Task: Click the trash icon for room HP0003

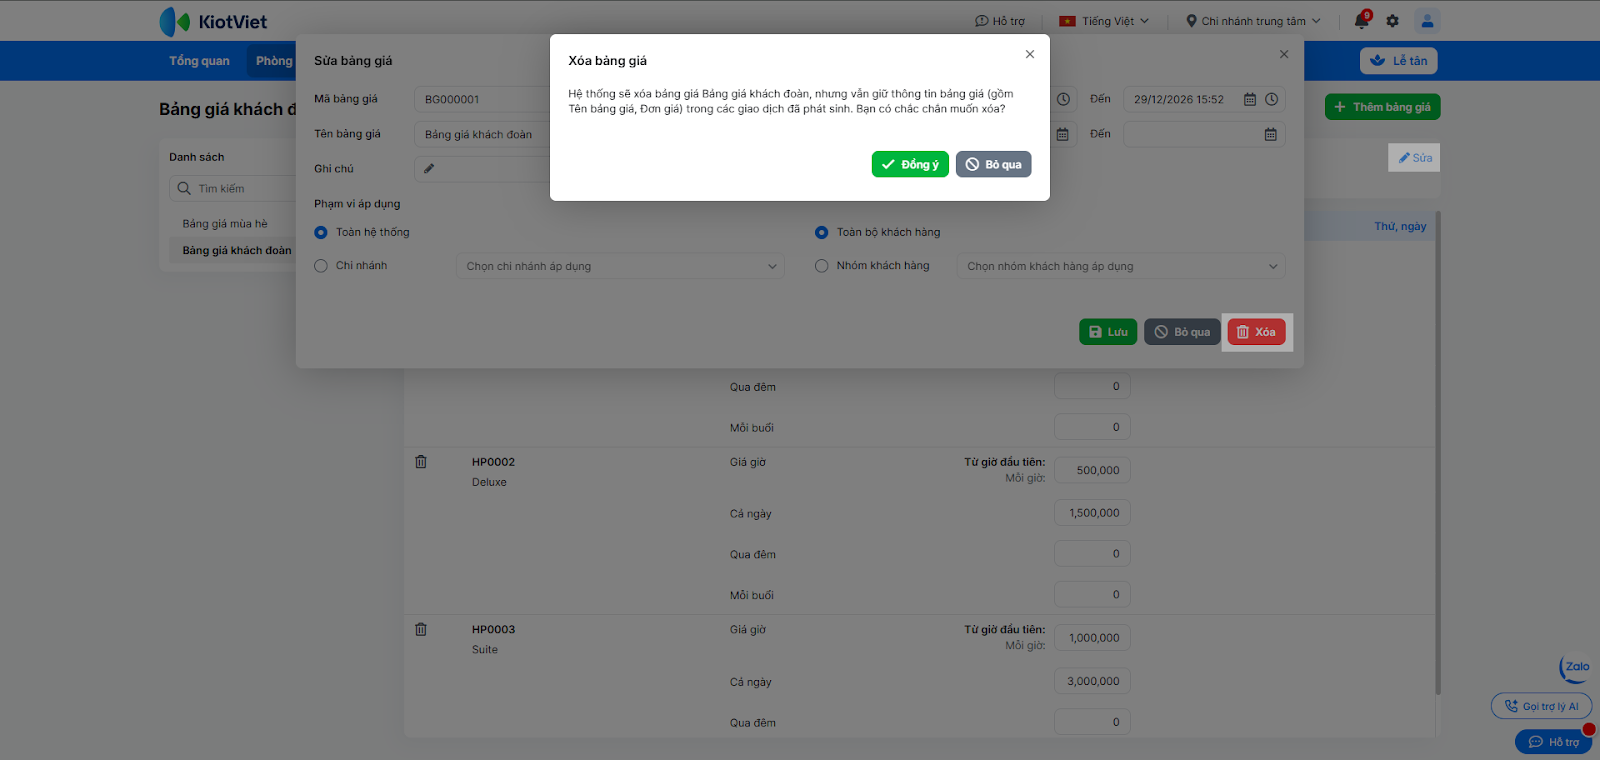Action: click(x=421, y=630)
